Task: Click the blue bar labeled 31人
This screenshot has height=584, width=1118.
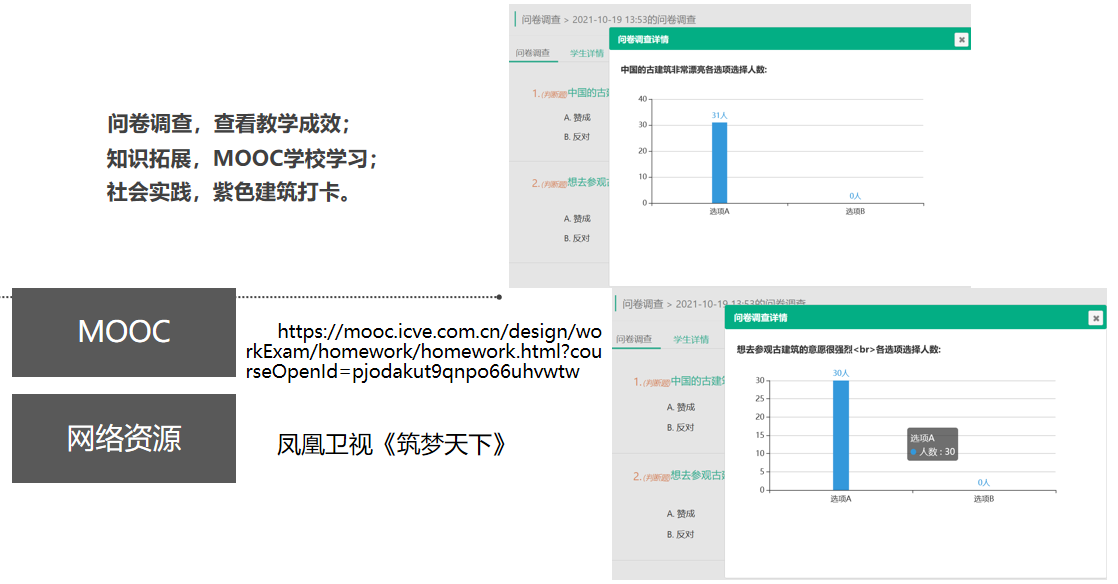Action: click(x=719, y=162)
